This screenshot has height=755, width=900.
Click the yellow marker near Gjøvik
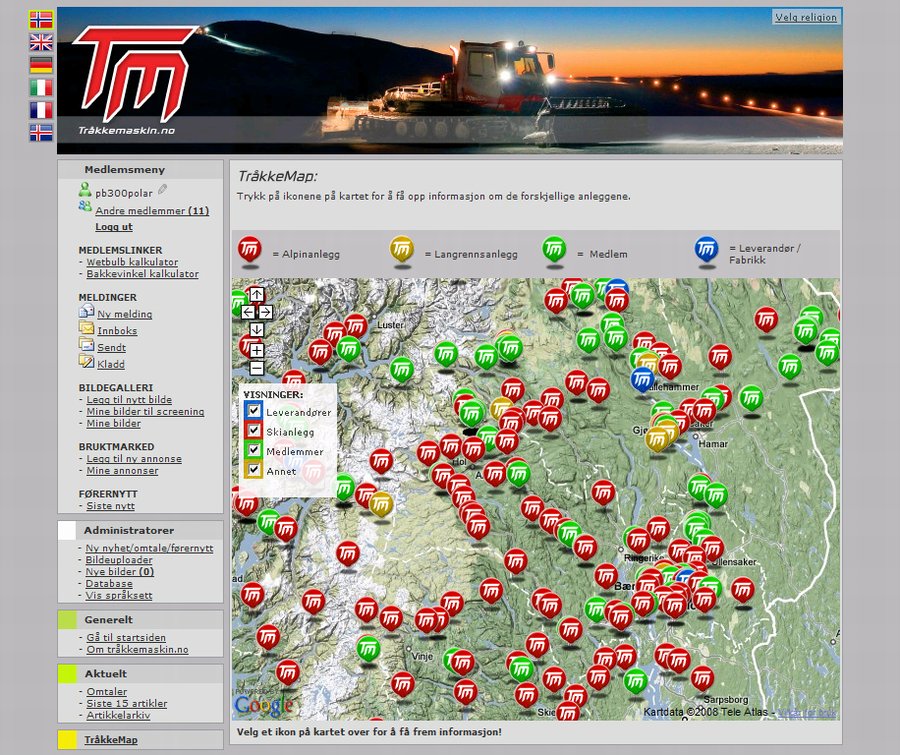(x=657, y=440)
